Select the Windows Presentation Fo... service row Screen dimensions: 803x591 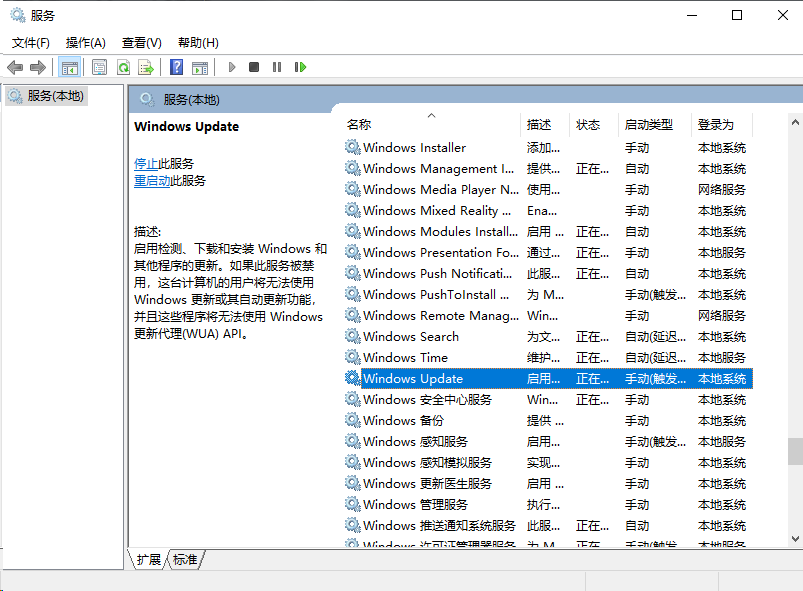click(x=548, y=252)
